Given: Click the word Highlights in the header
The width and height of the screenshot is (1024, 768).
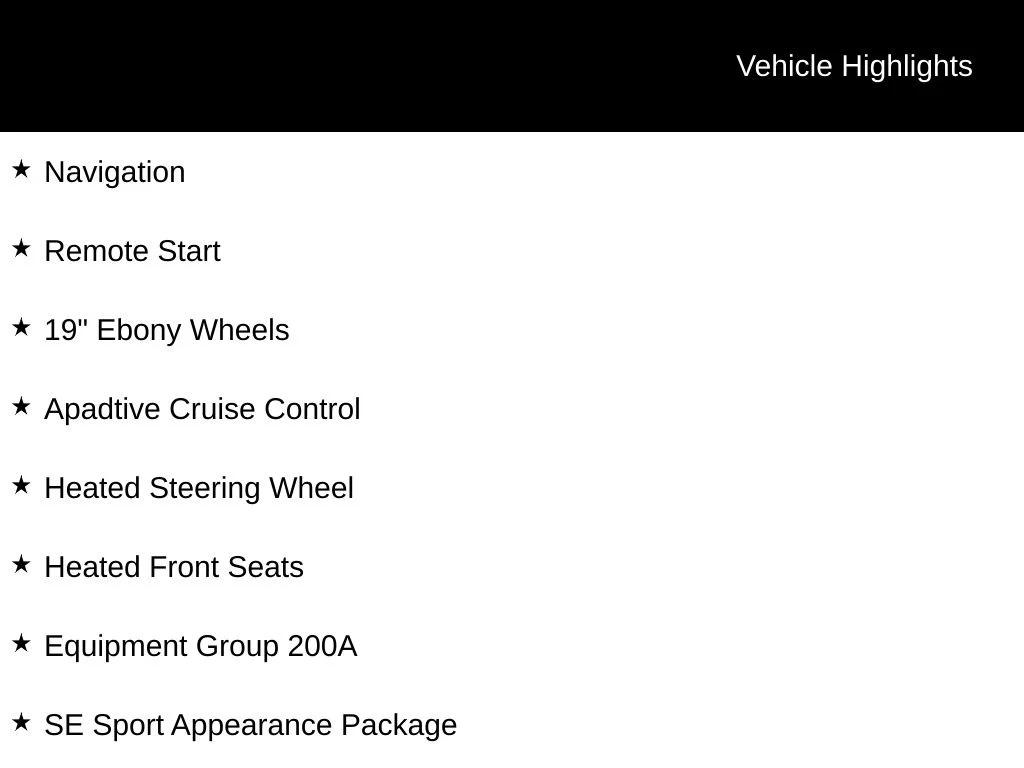Looking at the screenshot, I should pyautogui.click(x=907, y=67).
